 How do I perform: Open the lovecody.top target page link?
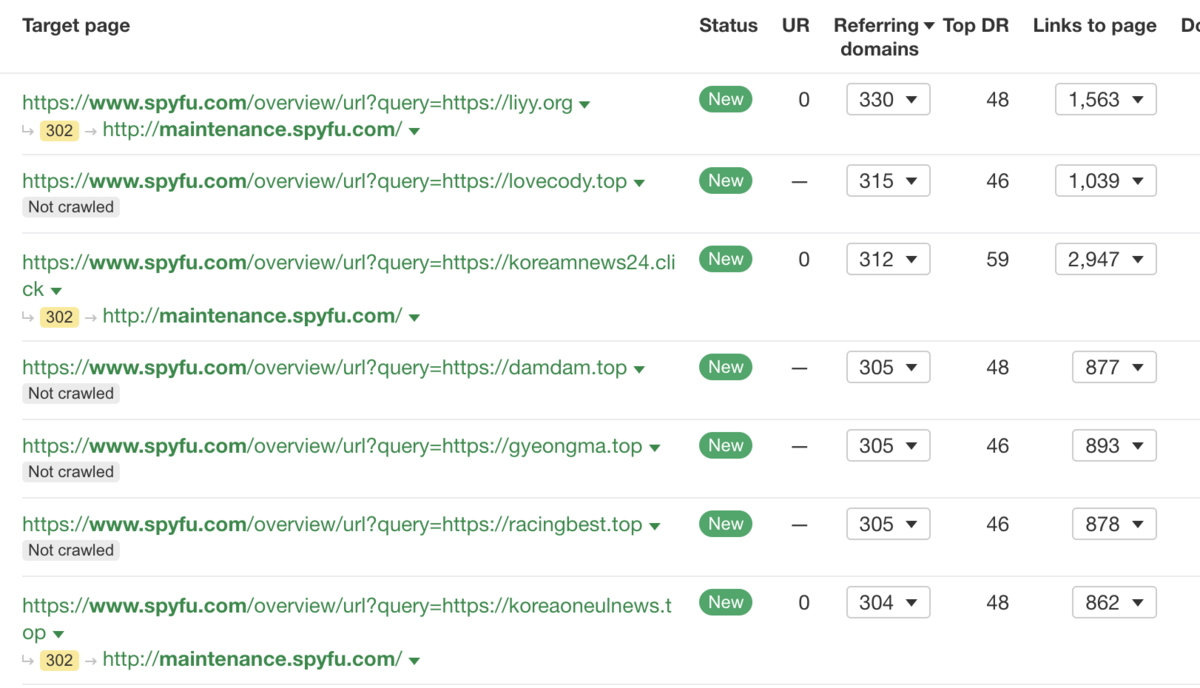(x=324, y=182)
